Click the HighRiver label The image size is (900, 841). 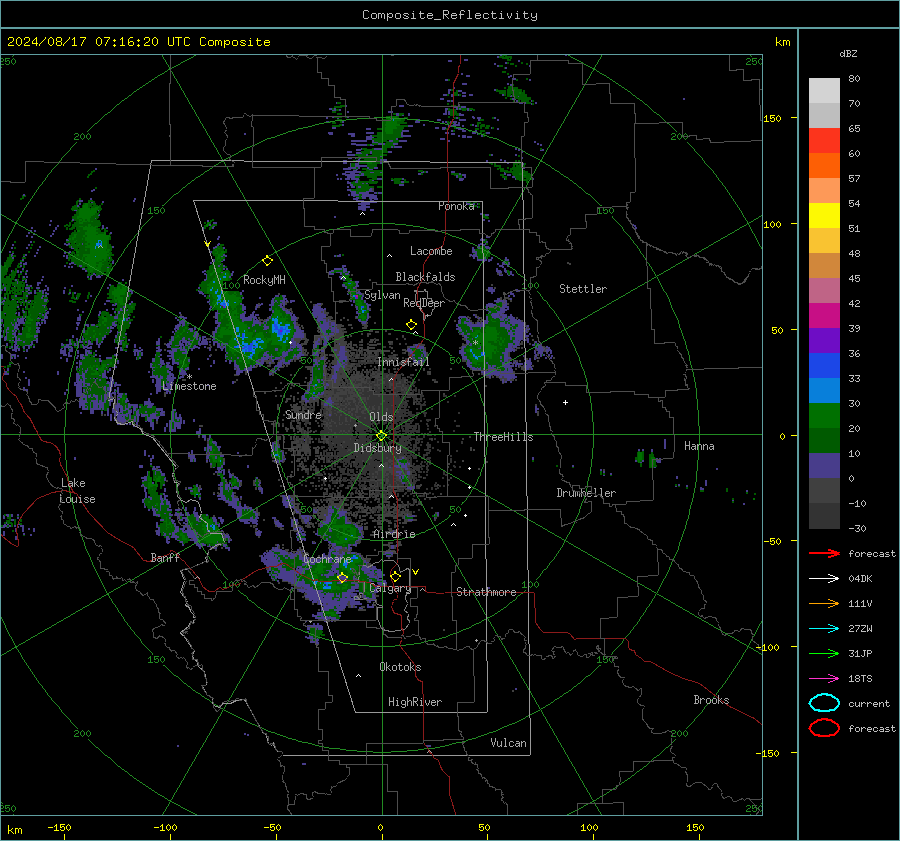tap(415, 702)
